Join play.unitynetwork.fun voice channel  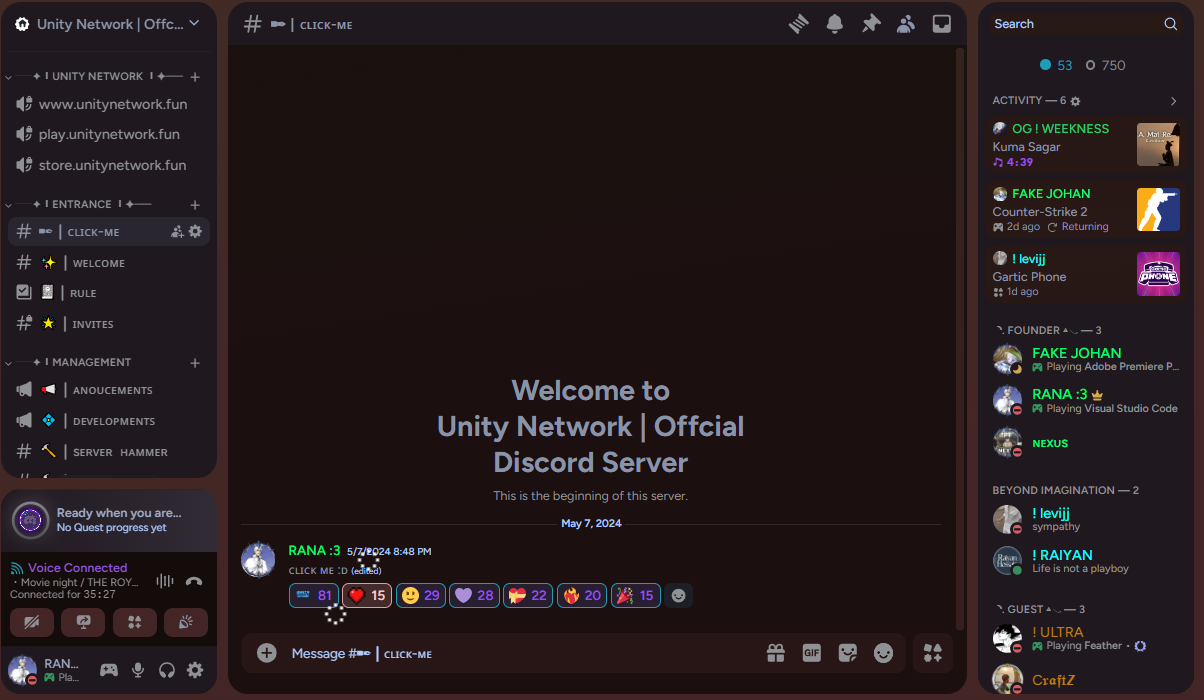pyautogui.click(x=109, y=134)
